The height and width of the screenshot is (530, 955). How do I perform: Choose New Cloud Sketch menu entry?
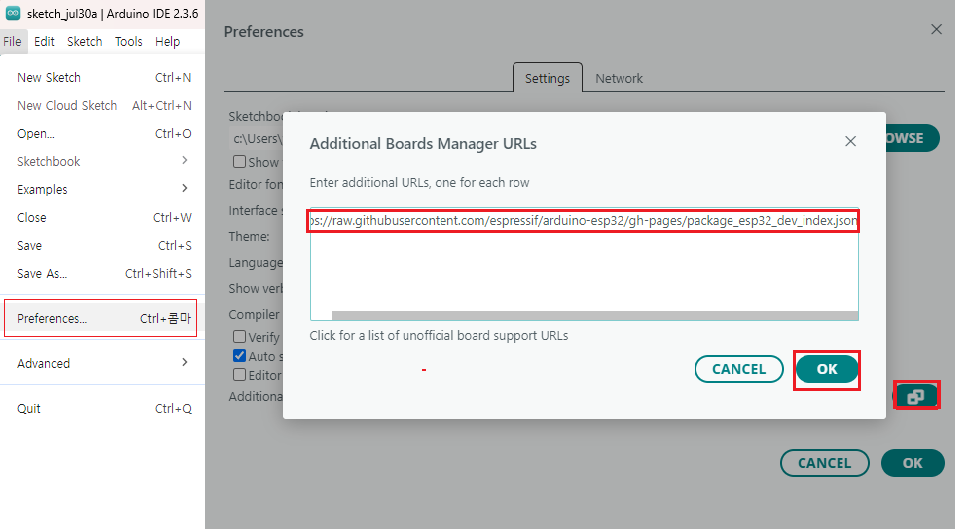[102, 106]
